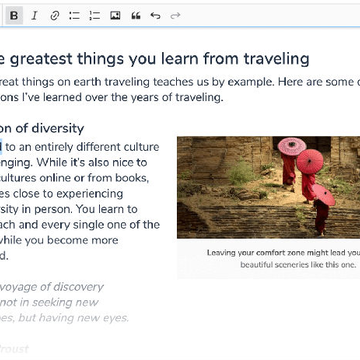Viewport: 360px width, 360px height.
Task: Click the line "every single one of the"
Action: (102, 225)
